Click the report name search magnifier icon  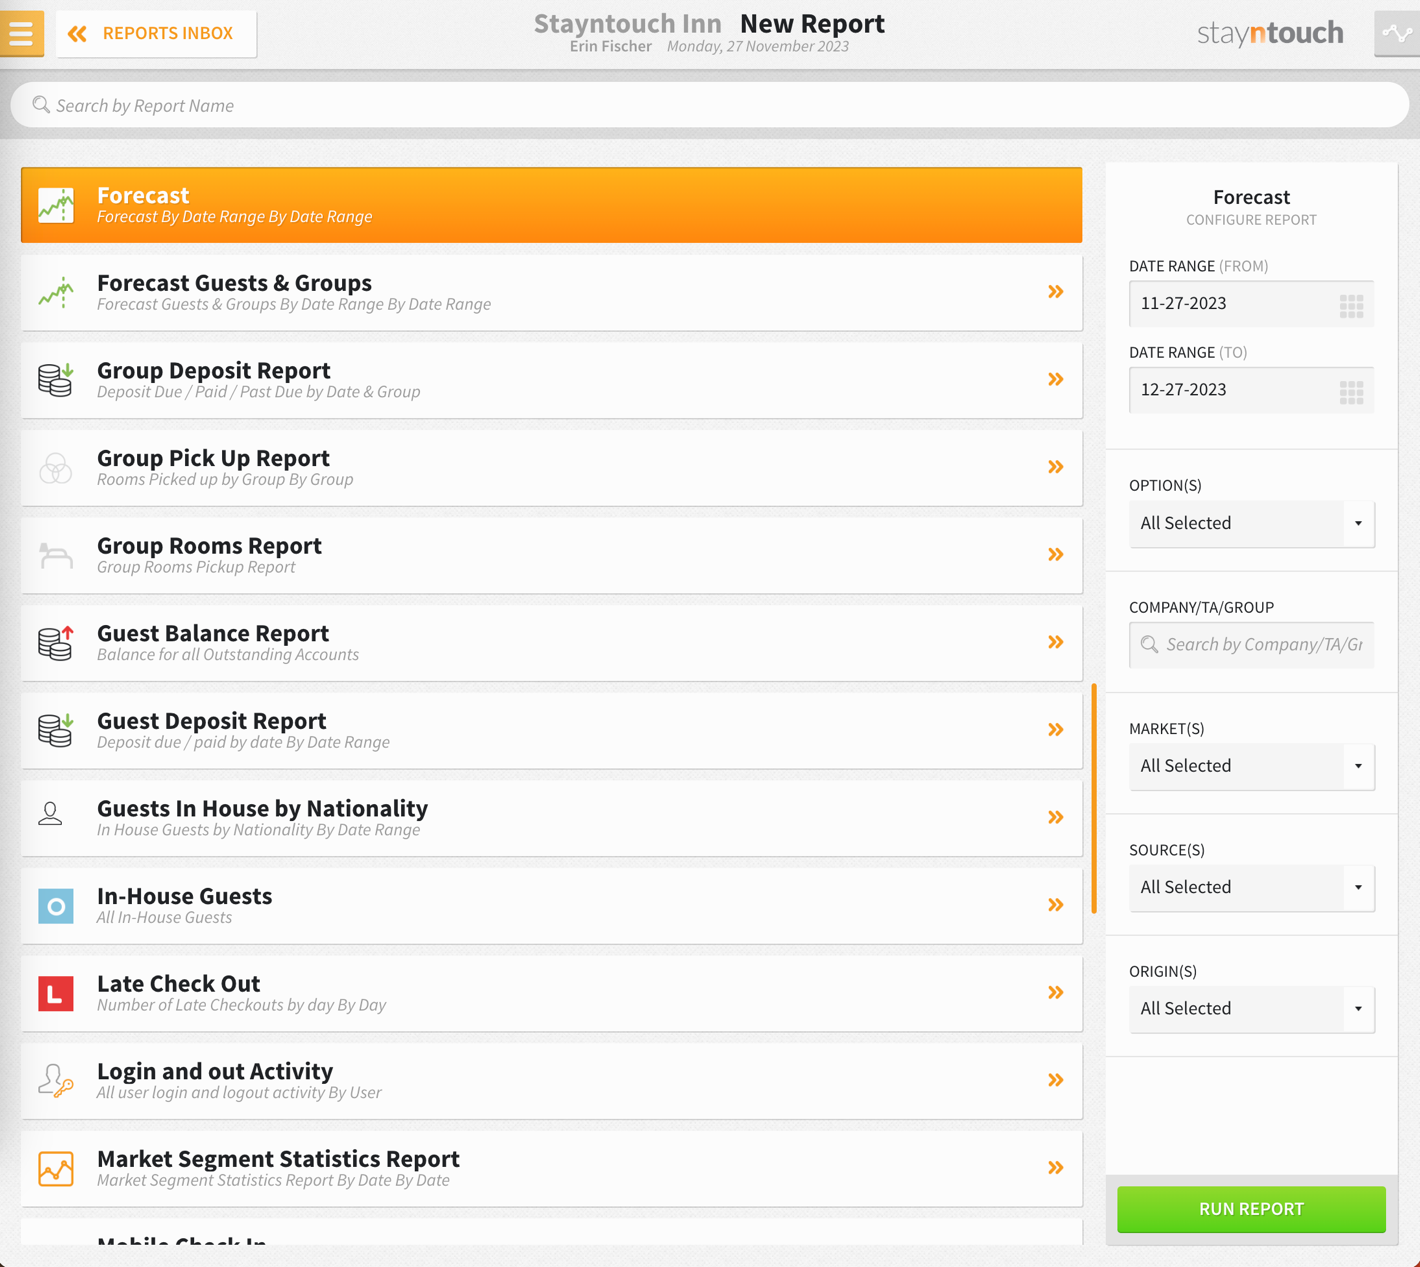tap(41, 105)
